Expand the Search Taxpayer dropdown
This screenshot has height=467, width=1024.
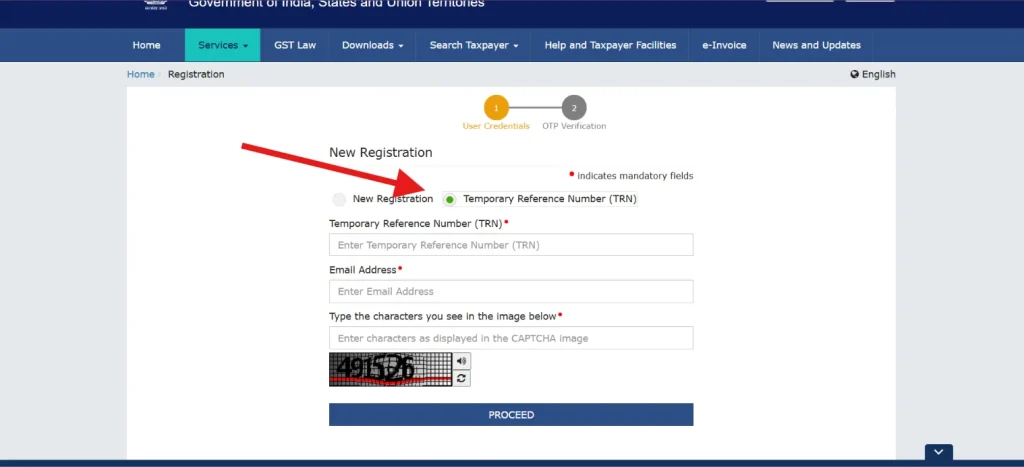[473, 45]
